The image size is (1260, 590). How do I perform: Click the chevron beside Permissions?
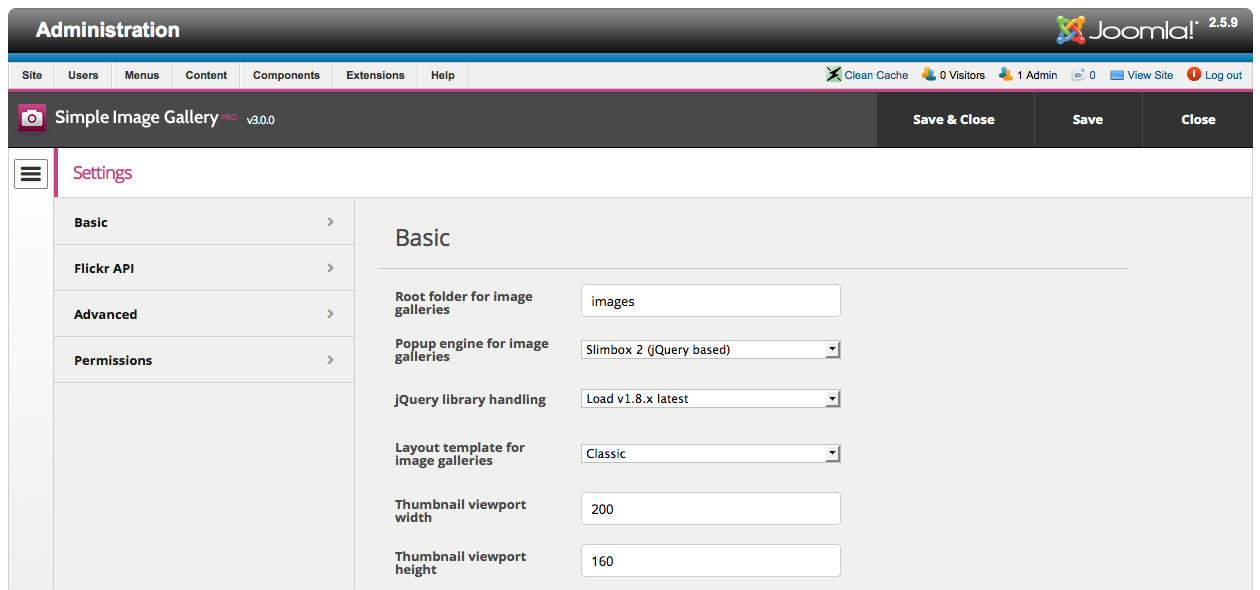[331, 360]
